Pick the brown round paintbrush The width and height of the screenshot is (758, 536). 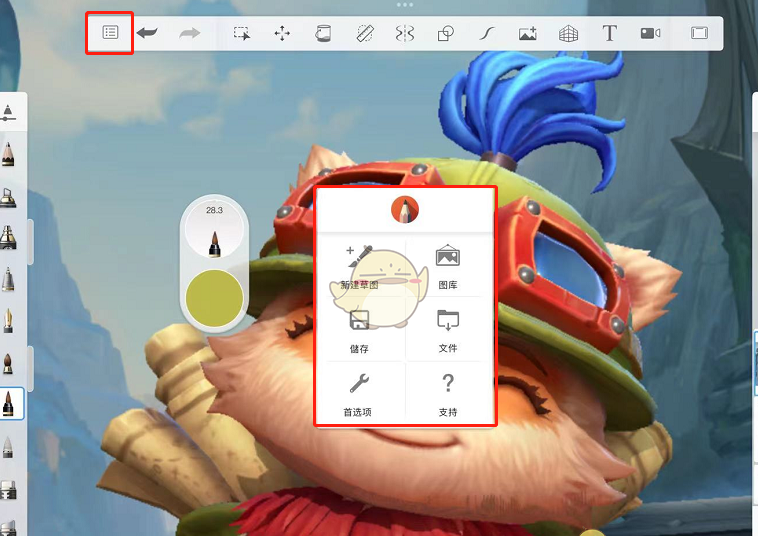coord(8,362)
